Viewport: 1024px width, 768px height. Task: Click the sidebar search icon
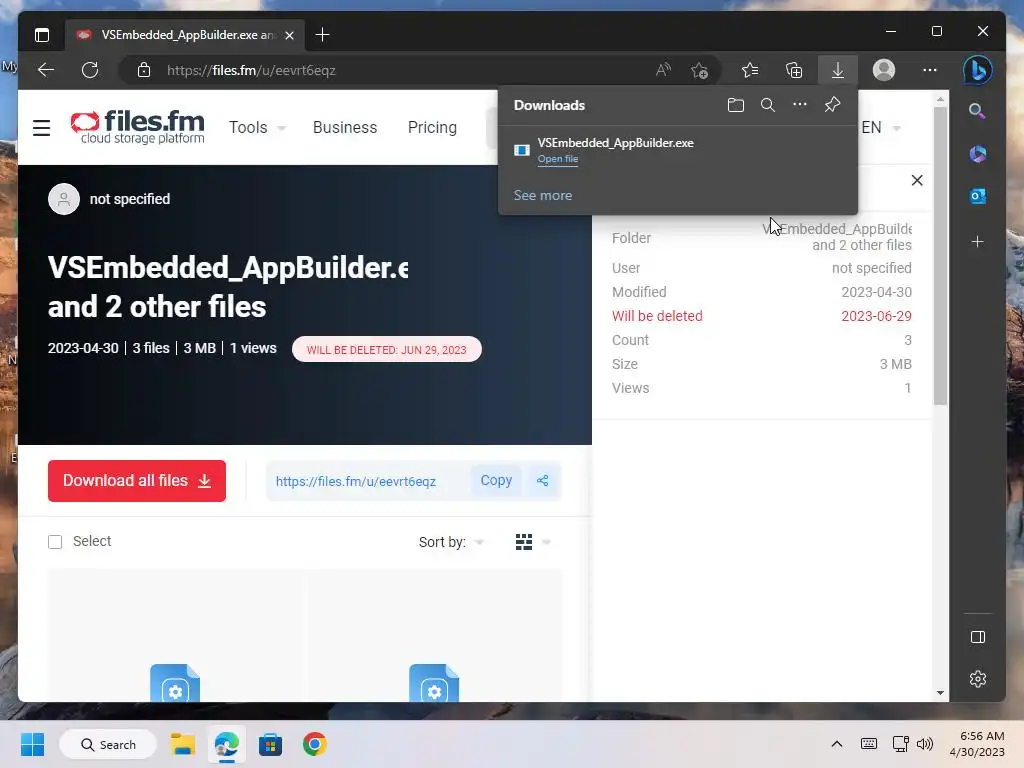[x=977, y=111]
